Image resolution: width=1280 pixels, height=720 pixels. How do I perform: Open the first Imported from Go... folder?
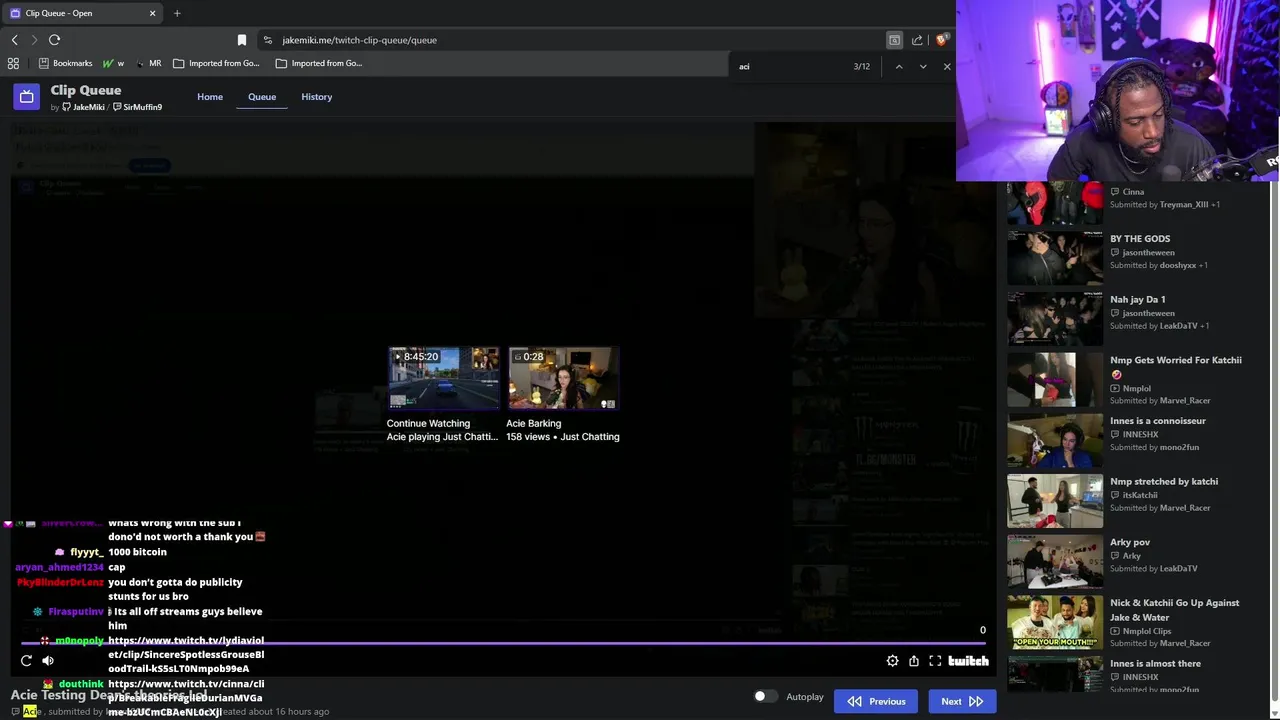point(216,63)
